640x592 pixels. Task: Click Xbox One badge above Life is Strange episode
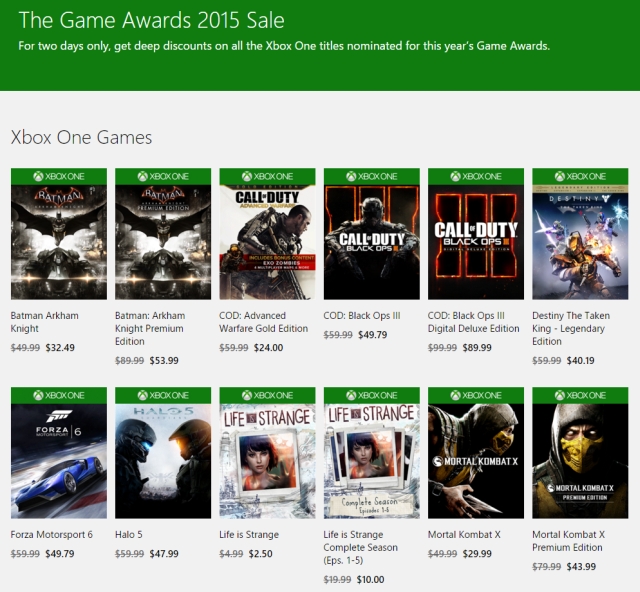[267, 395]
